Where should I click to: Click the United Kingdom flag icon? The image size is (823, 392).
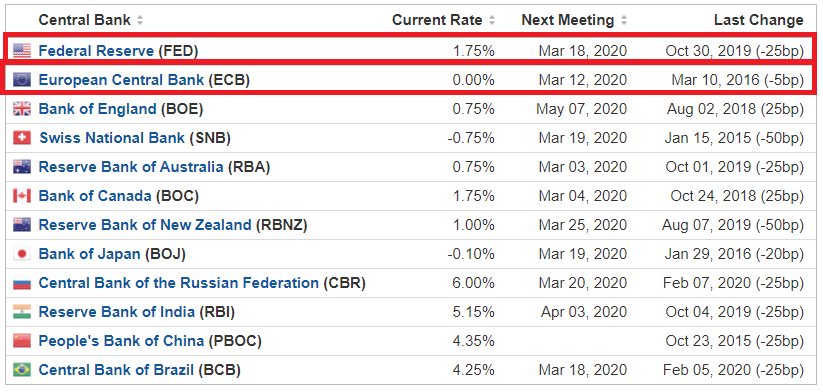[x=22, y=109]
